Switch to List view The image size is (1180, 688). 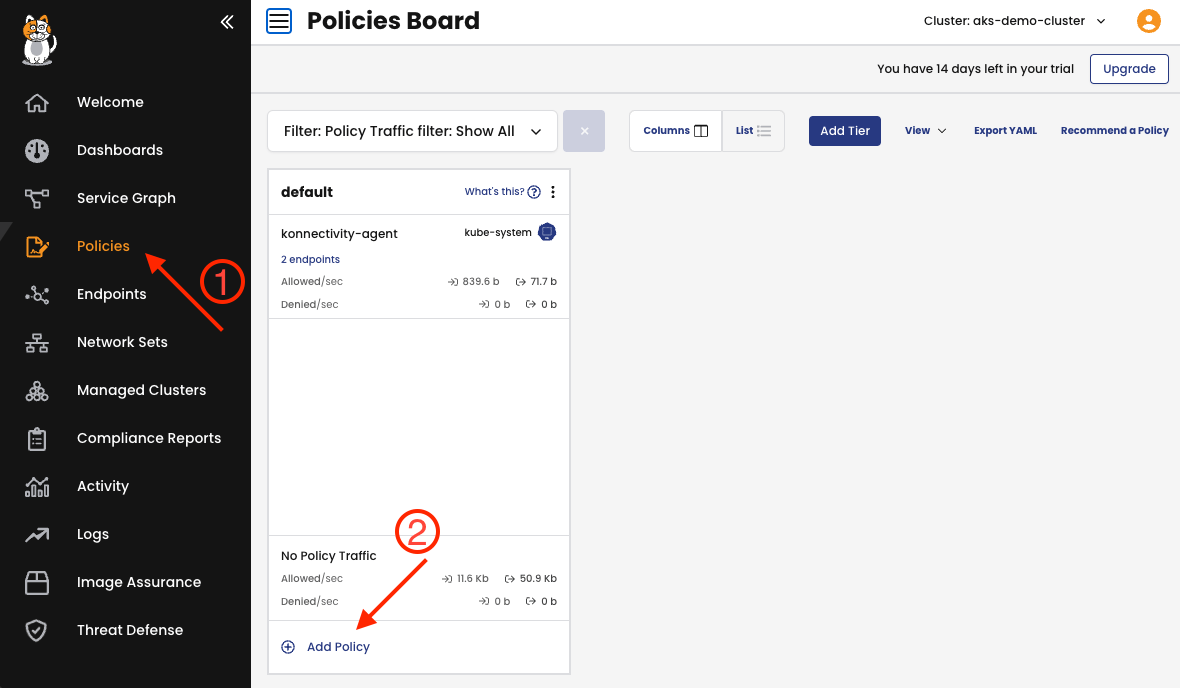coord(753,131)
